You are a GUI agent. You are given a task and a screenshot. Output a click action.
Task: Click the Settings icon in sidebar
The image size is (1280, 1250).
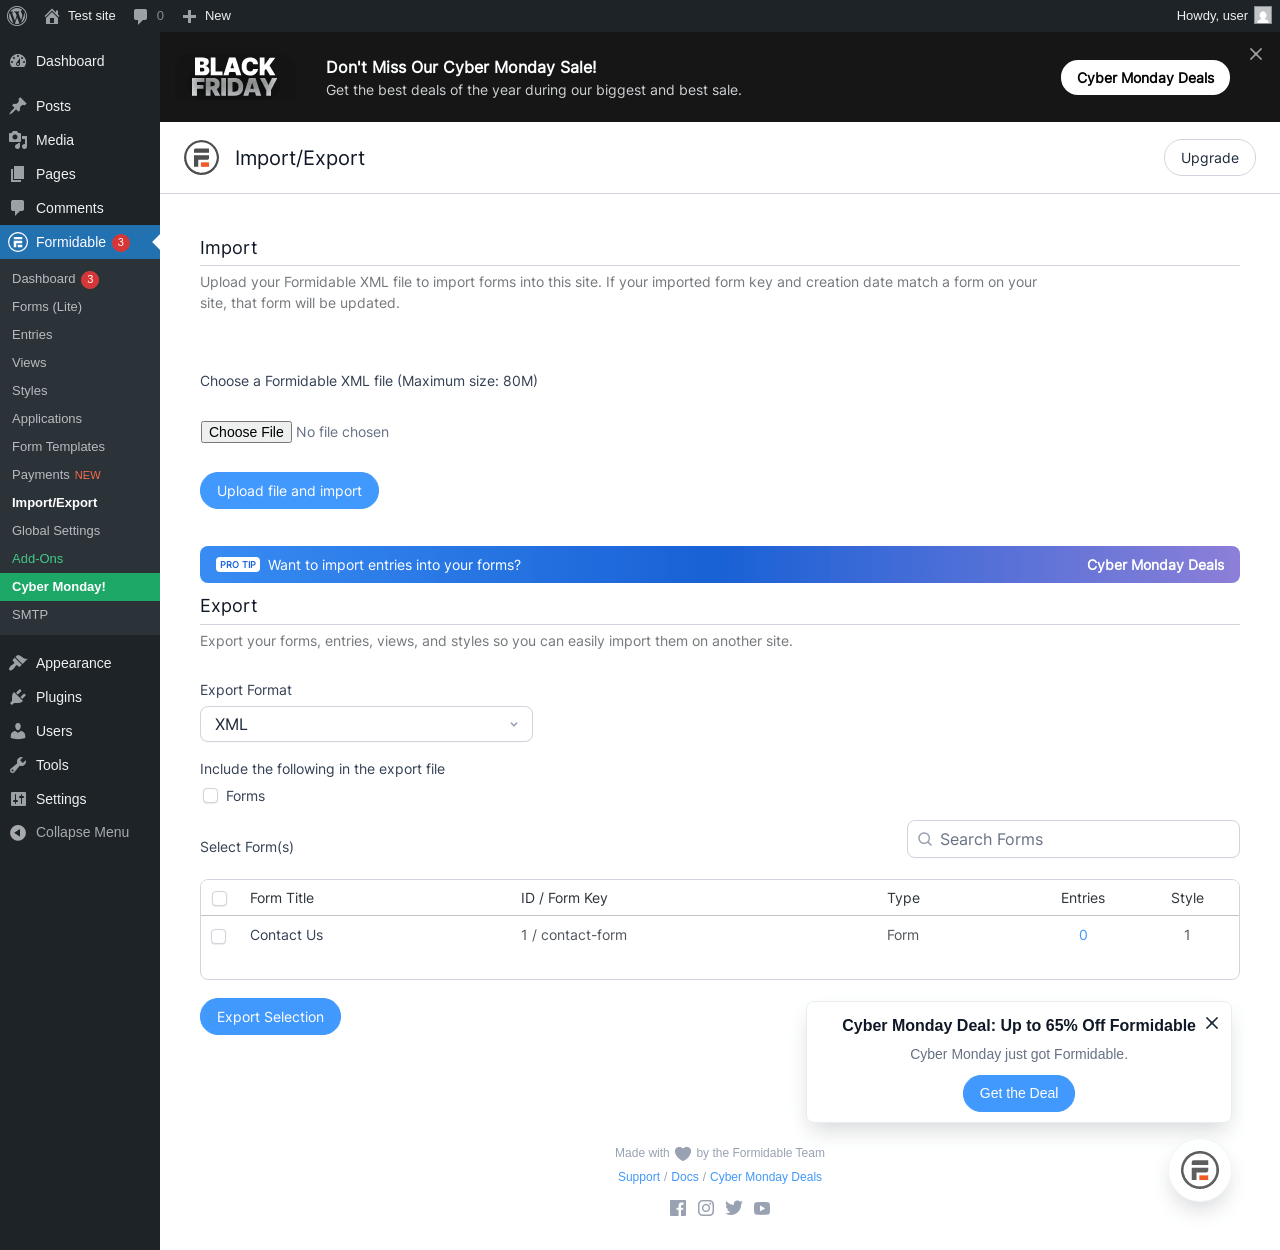[x=18, y=799]
